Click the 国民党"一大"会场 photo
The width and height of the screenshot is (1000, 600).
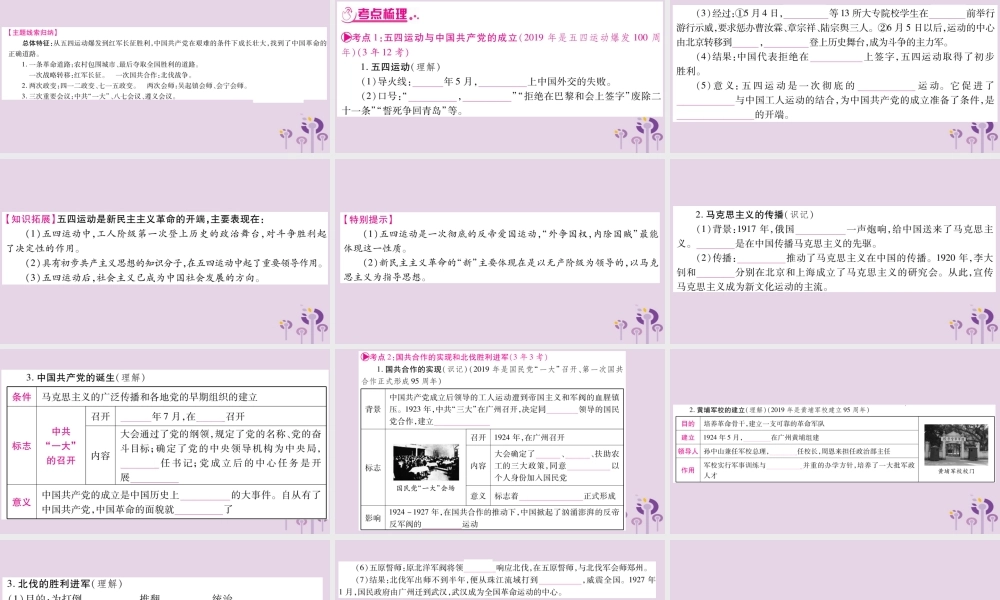tap(425, 464)
